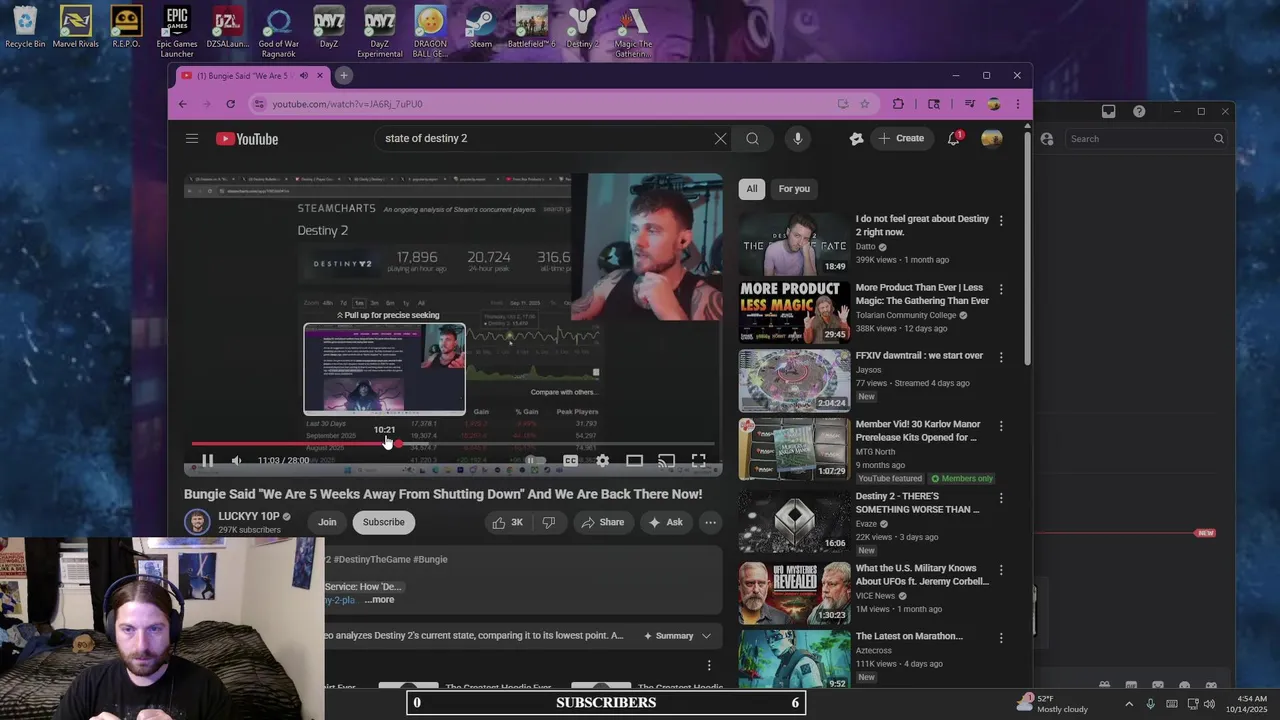Toggle the taskbar microphone indicator
1280x720 pixels.
[1150, 704]
